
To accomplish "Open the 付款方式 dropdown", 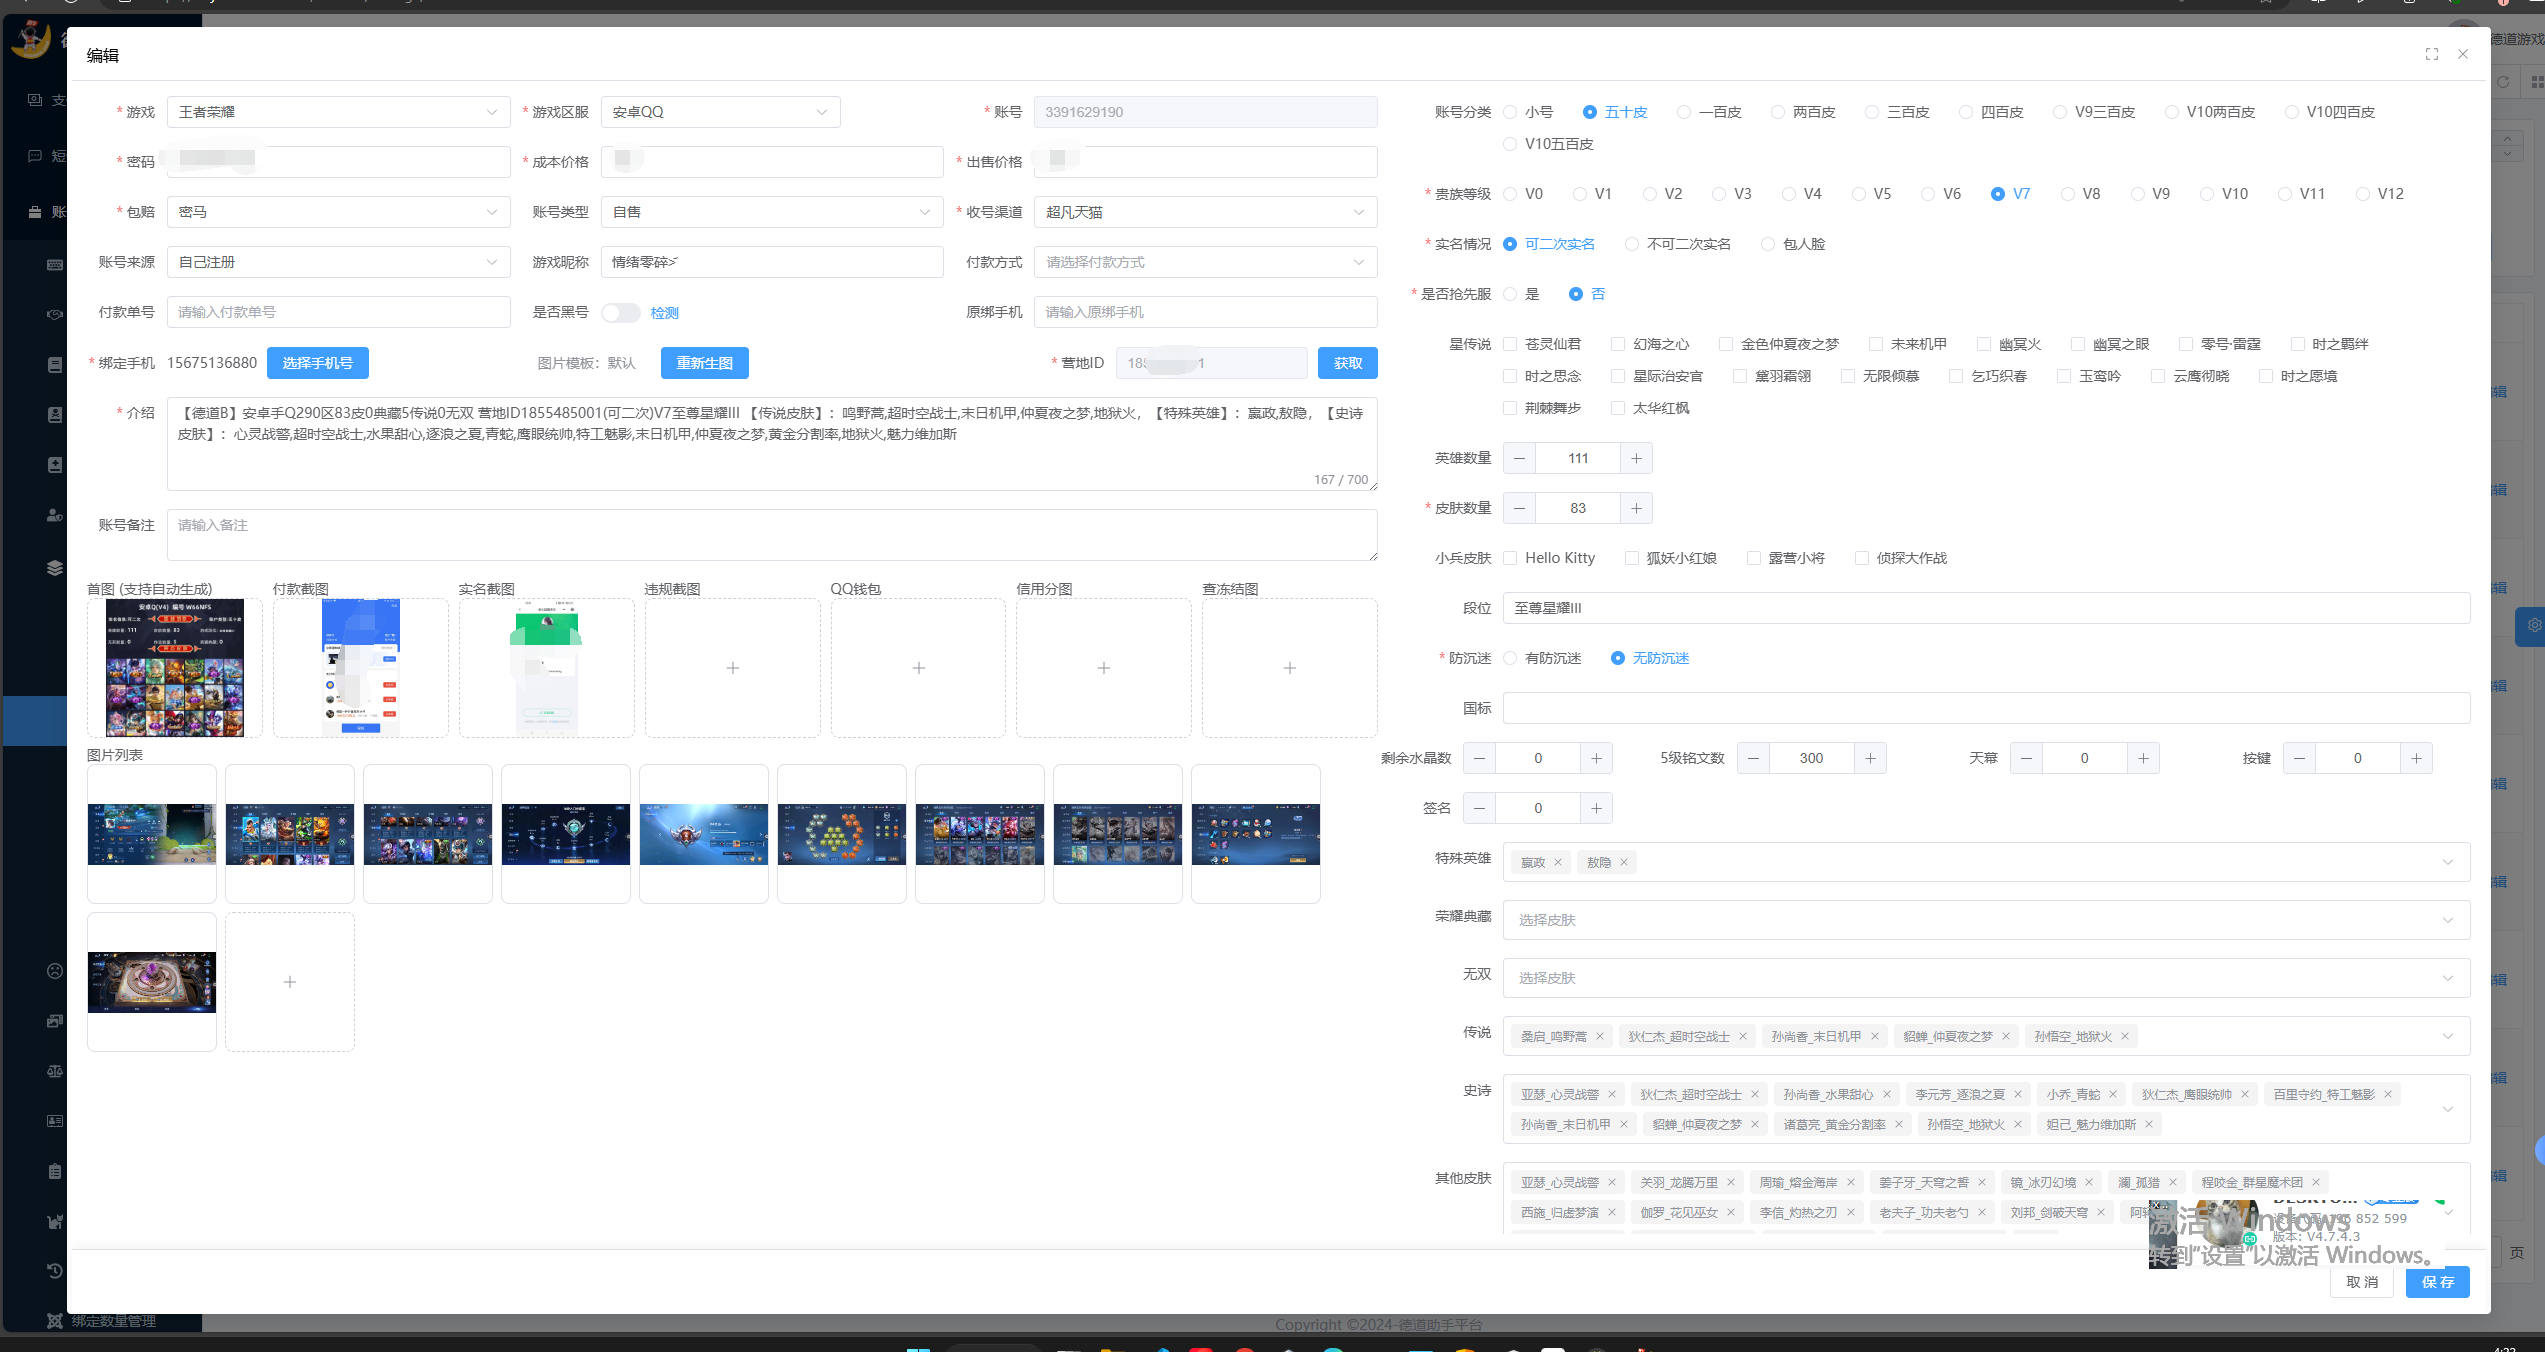I will [x=1206, y=262].
